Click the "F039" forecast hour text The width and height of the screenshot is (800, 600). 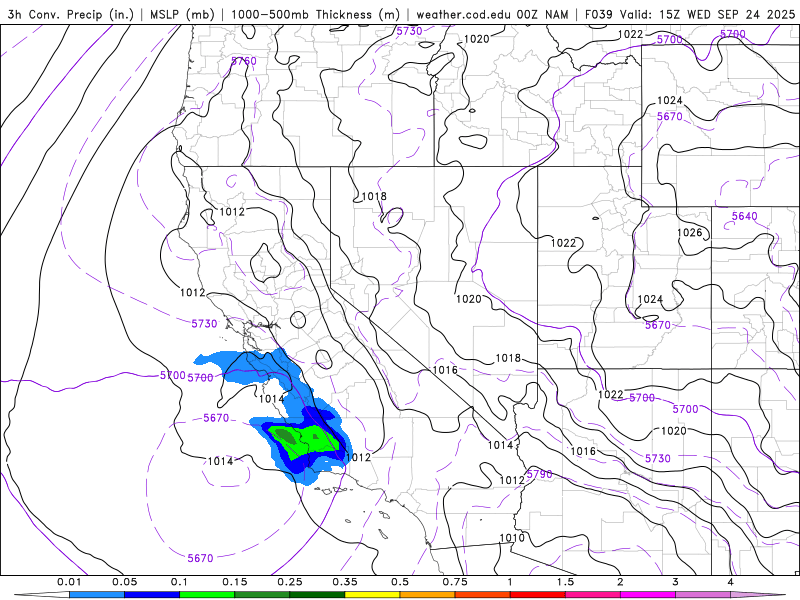tap(598, 14)
